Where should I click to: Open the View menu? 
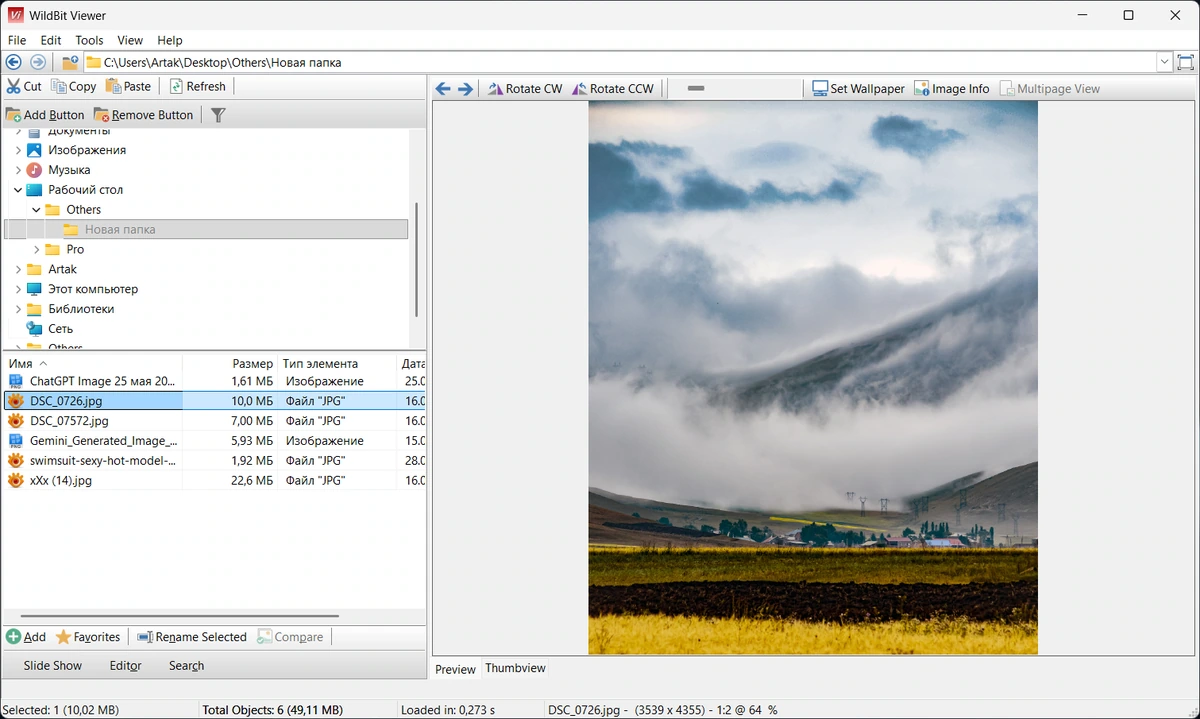130,40
